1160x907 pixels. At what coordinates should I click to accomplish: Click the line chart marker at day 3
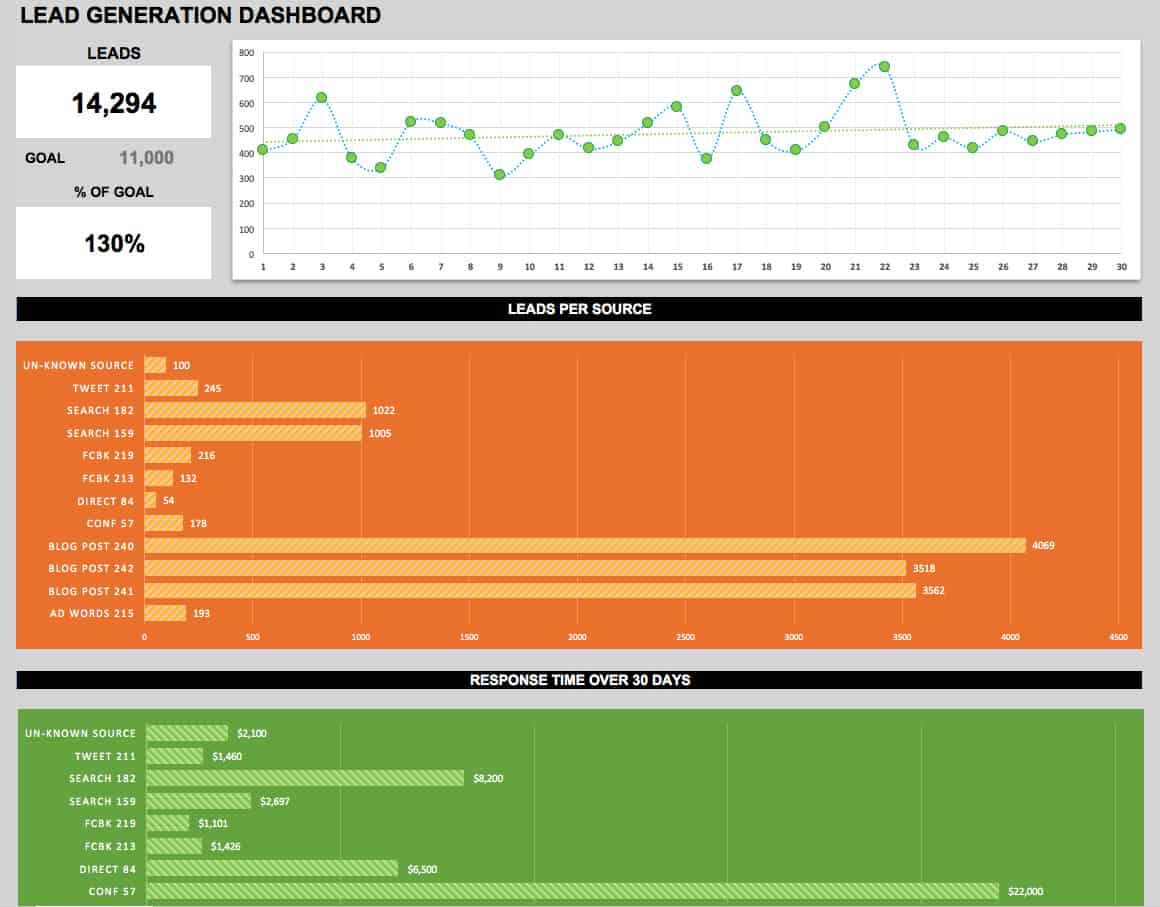point(322,98)
